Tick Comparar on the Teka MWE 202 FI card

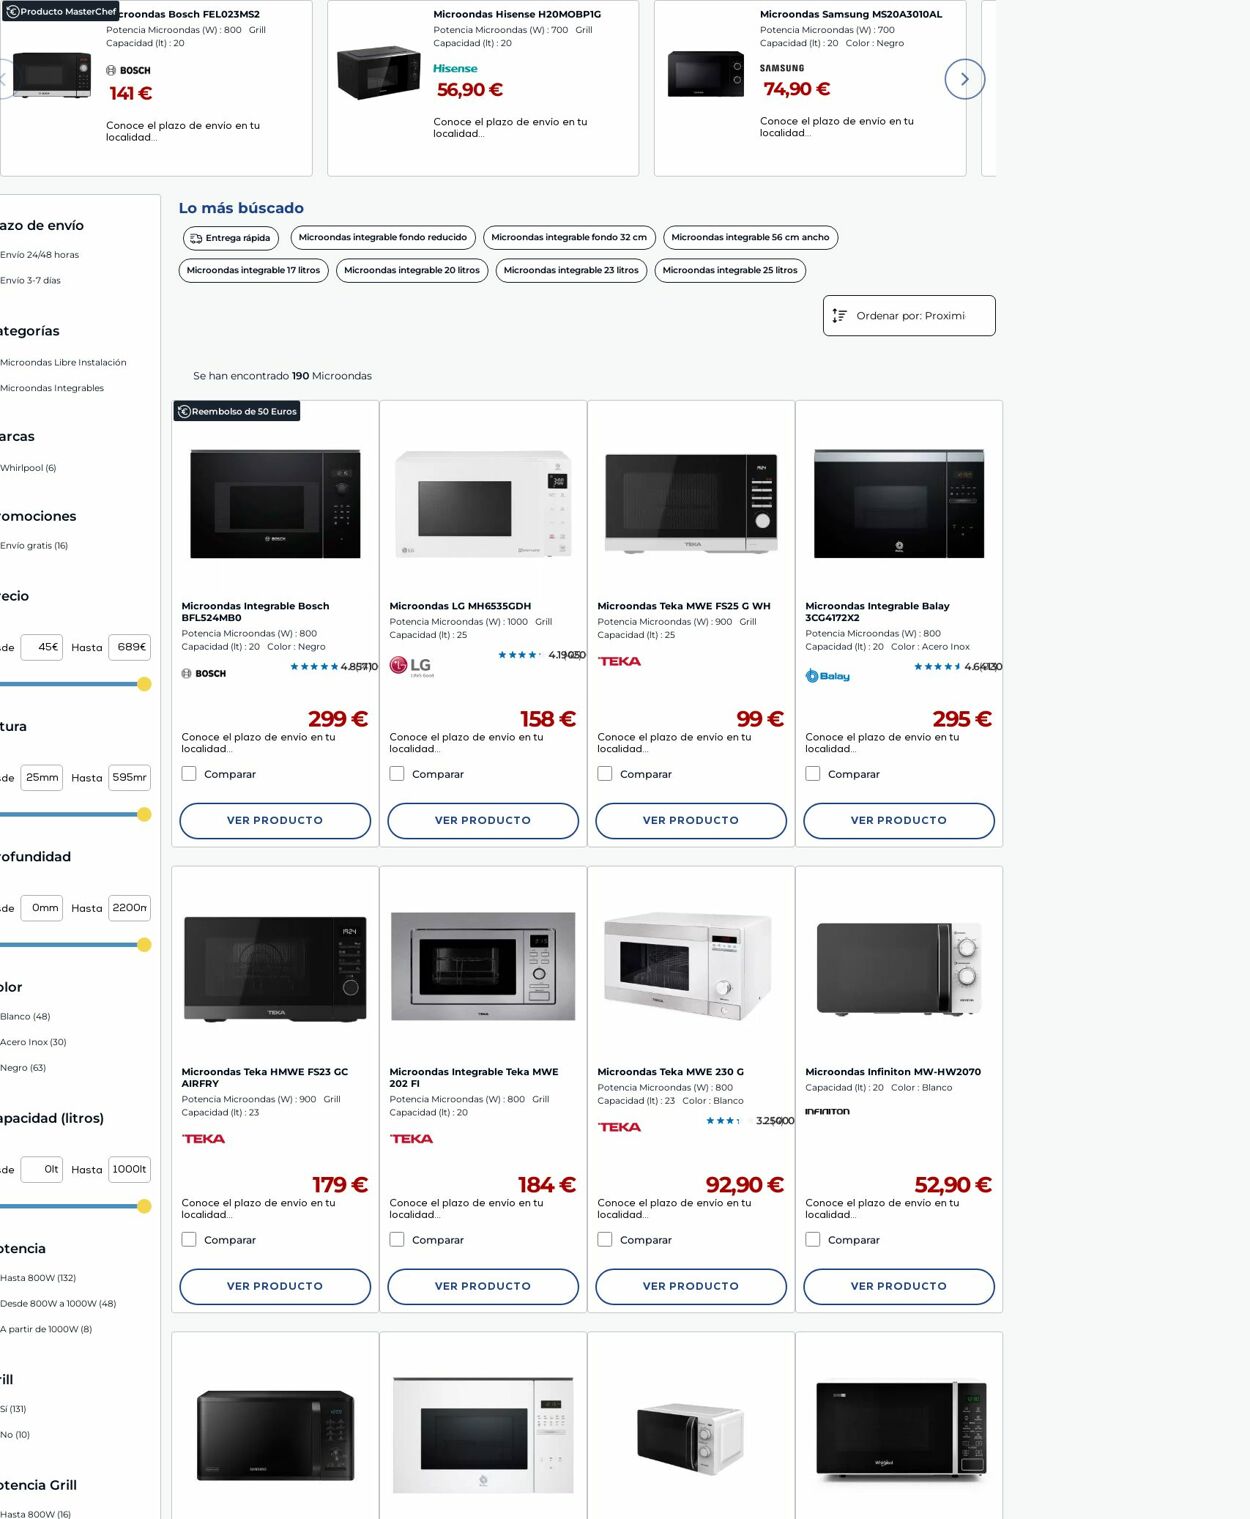click(397, 1239)
